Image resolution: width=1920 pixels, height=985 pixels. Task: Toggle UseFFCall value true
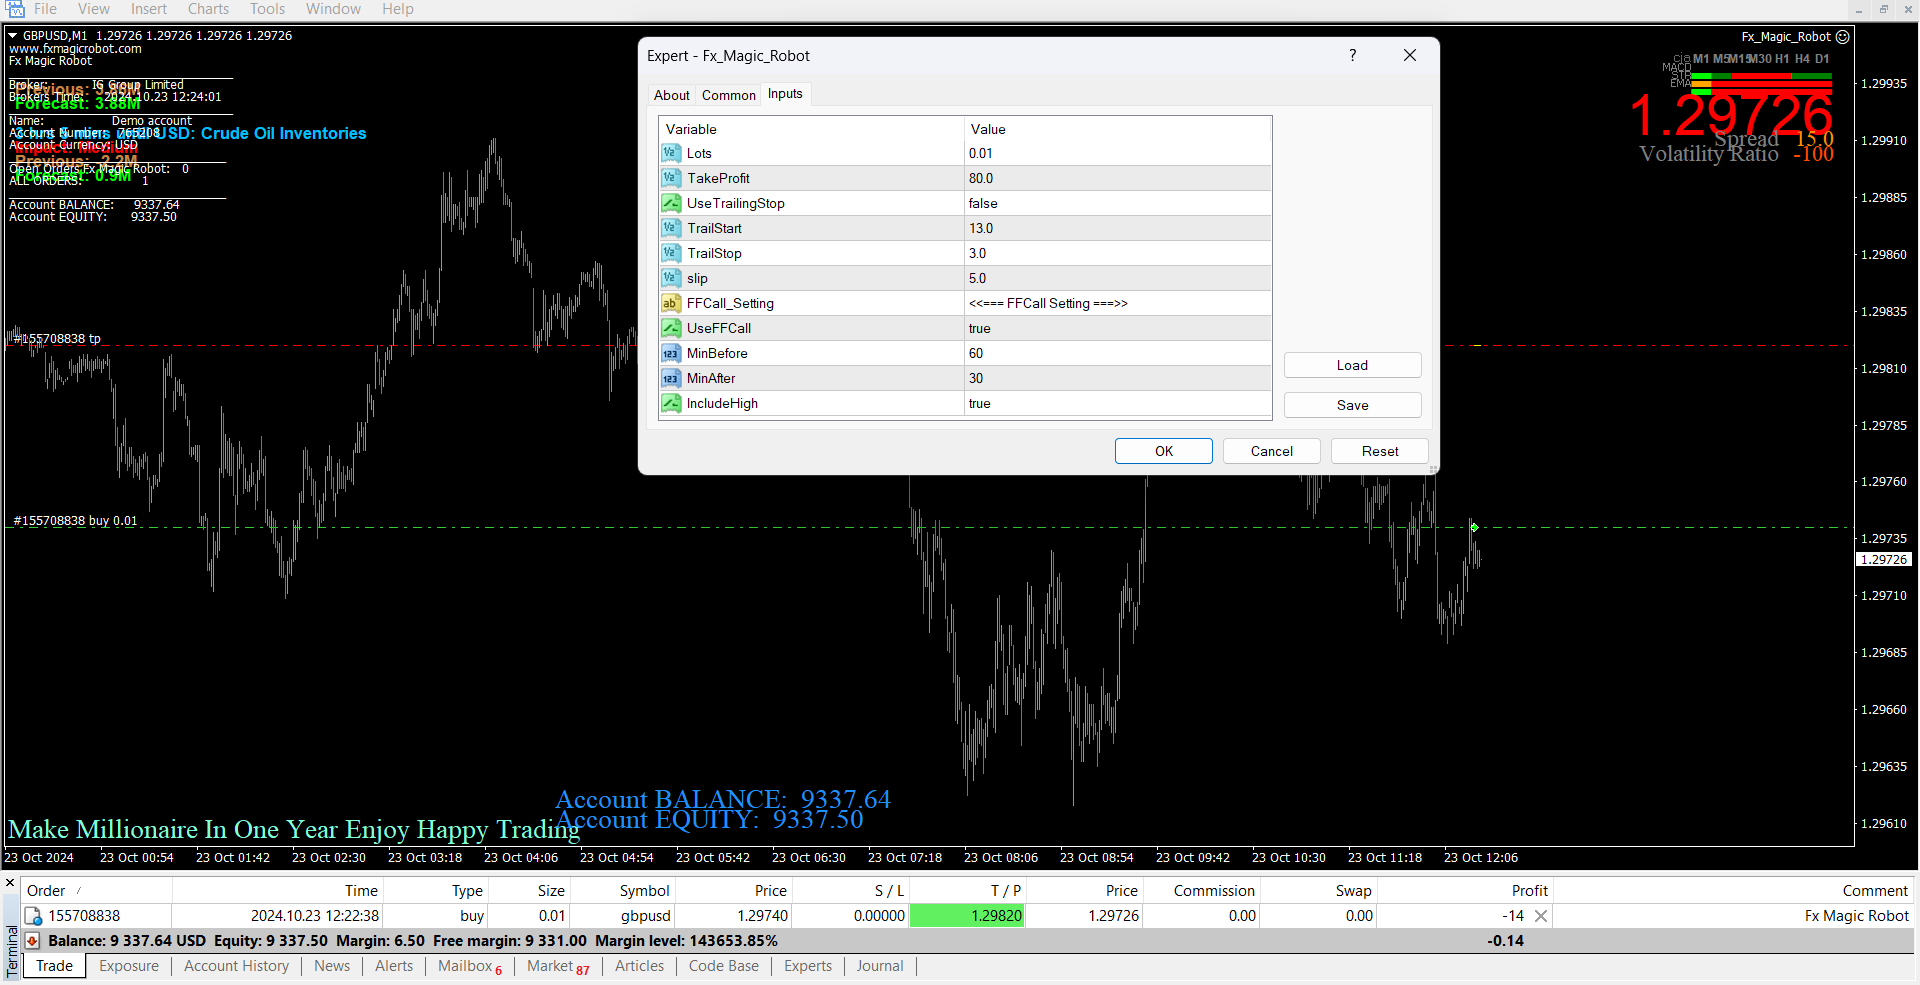tap(1115, 328)
